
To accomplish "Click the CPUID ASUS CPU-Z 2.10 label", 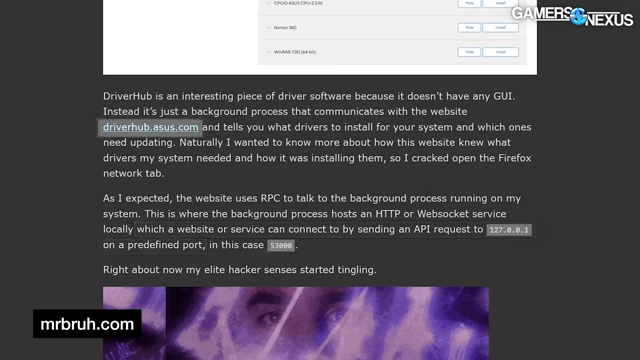I will coord(298,3).
